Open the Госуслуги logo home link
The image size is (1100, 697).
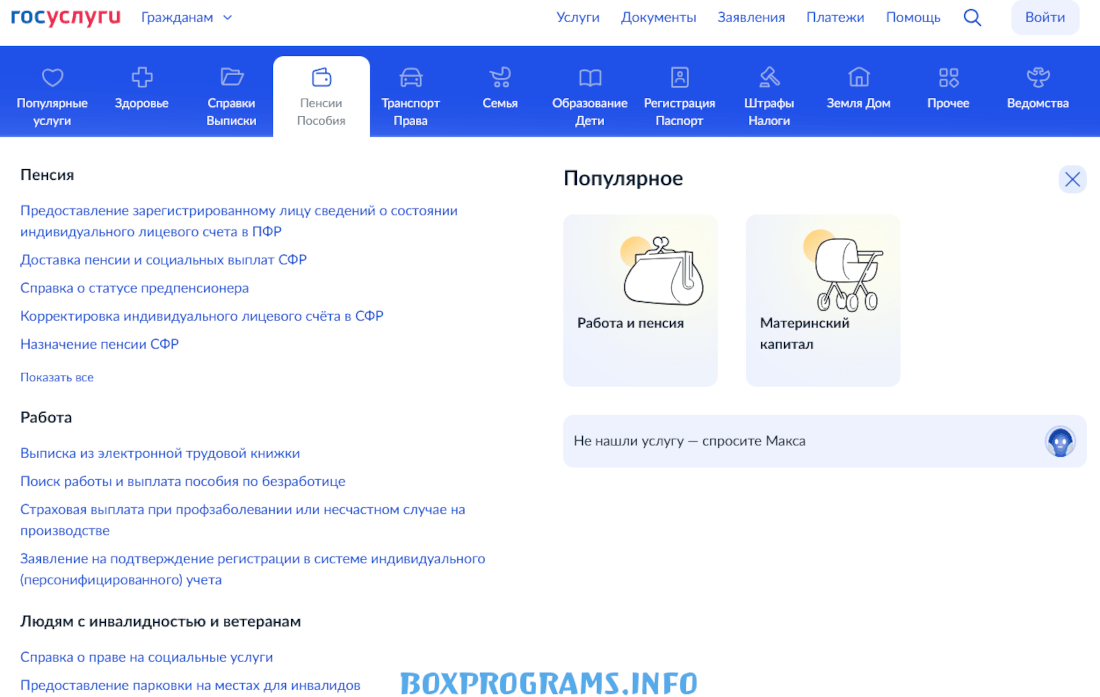point(66,17)
